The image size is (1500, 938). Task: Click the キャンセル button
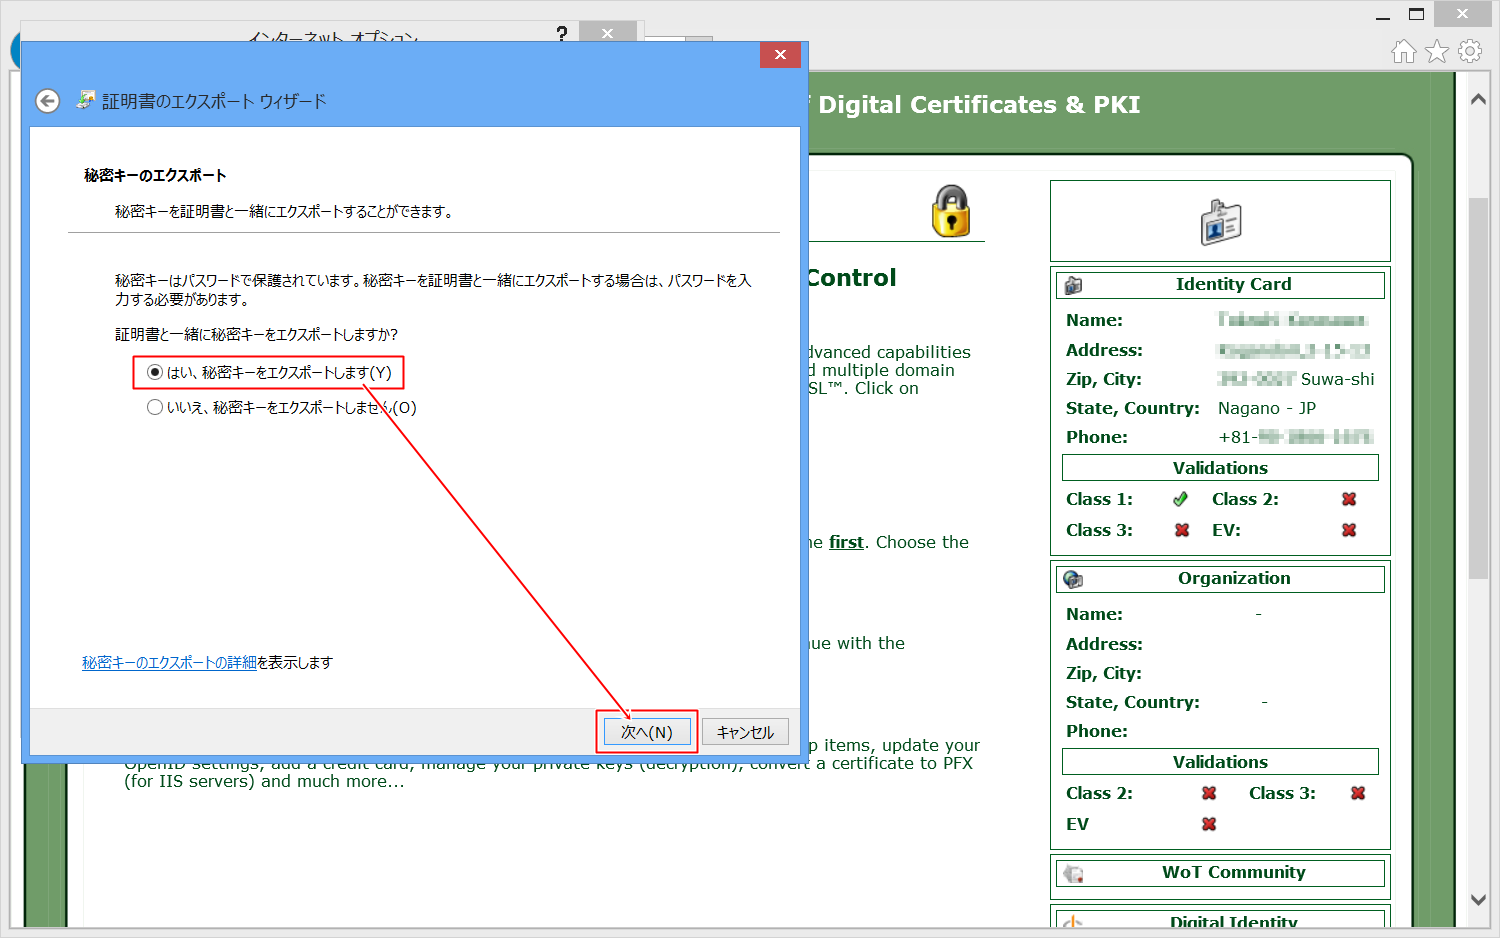[x=745, y=732]
